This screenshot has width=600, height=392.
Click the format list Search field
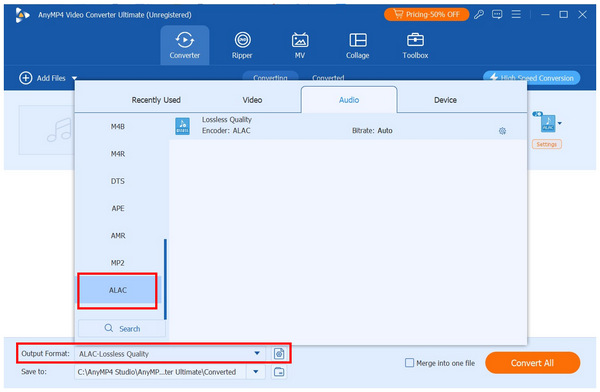coord(122,328)
